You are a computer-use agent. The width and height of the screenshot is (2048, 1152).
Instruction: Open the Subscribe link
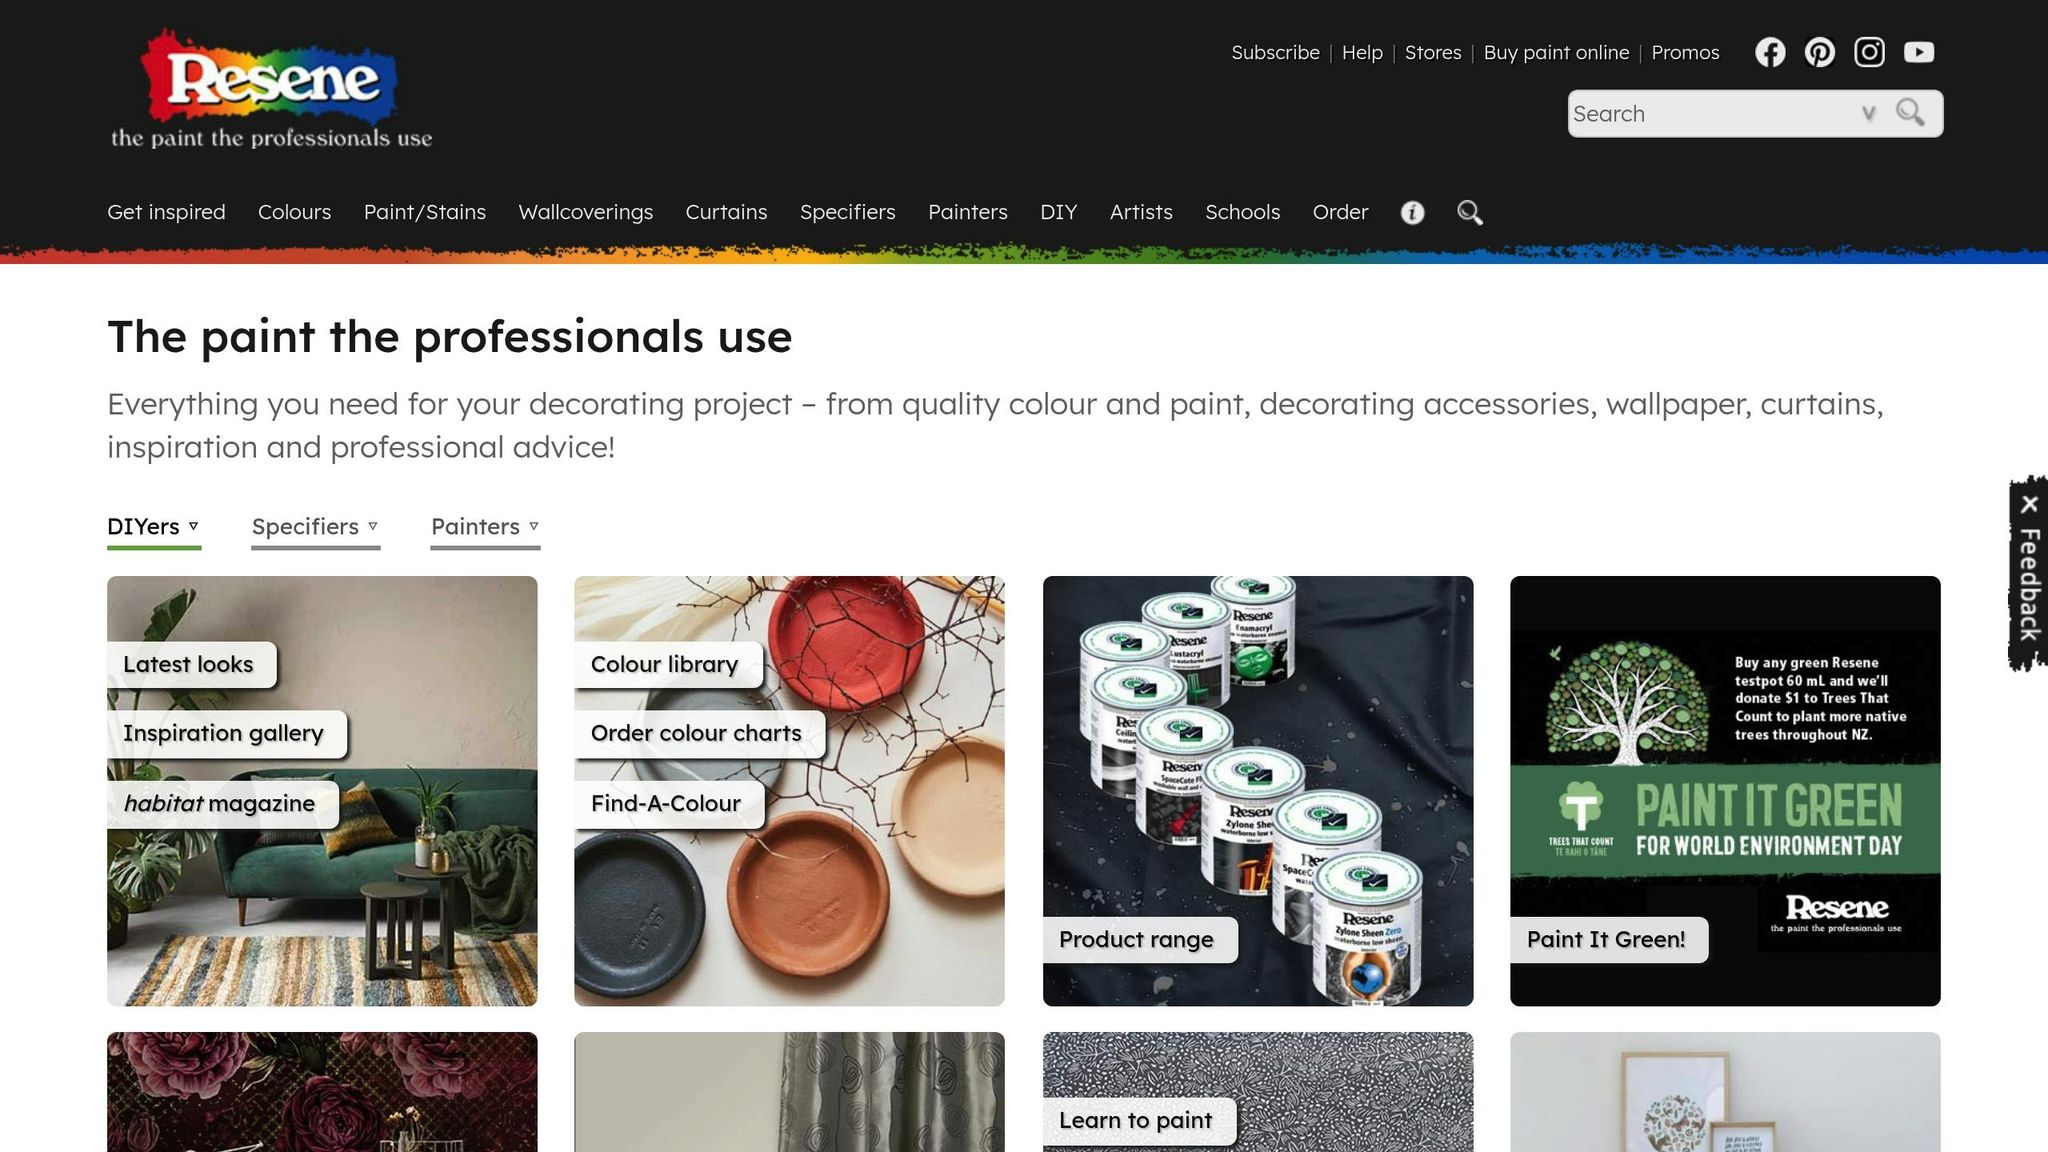pyautogui.click(x=1275, y=53)
